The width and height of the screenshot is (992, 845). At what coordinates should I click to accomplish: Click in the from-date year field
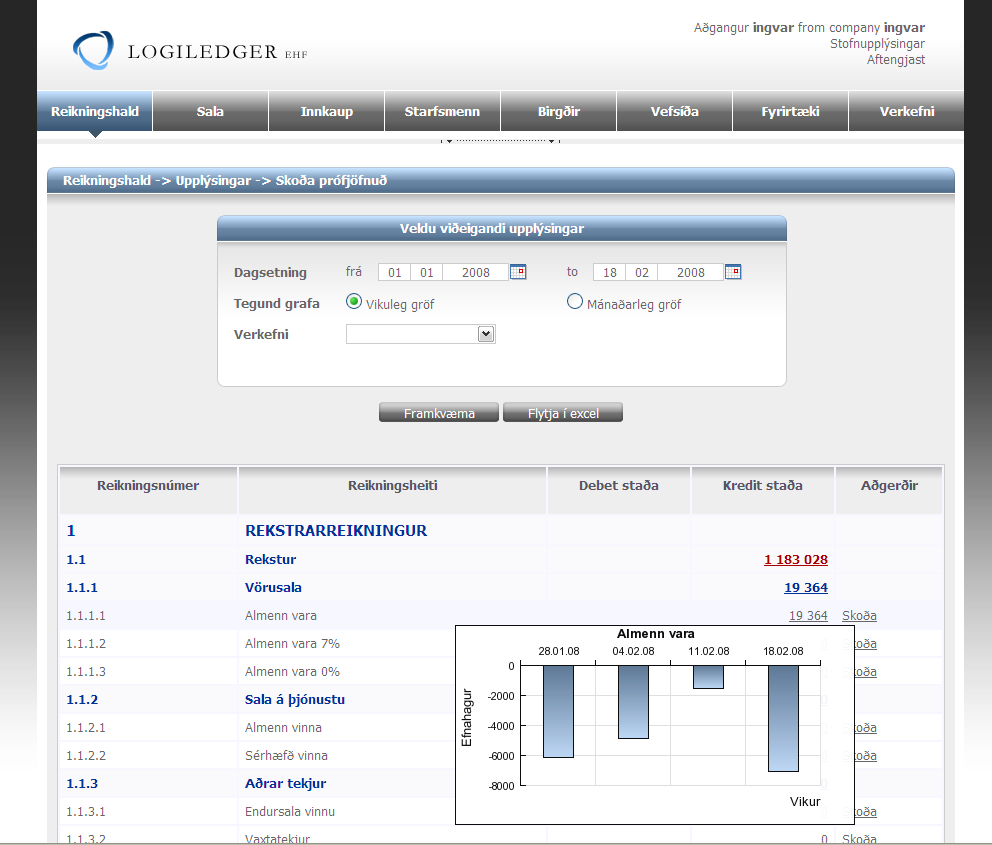tap(476, 272)
